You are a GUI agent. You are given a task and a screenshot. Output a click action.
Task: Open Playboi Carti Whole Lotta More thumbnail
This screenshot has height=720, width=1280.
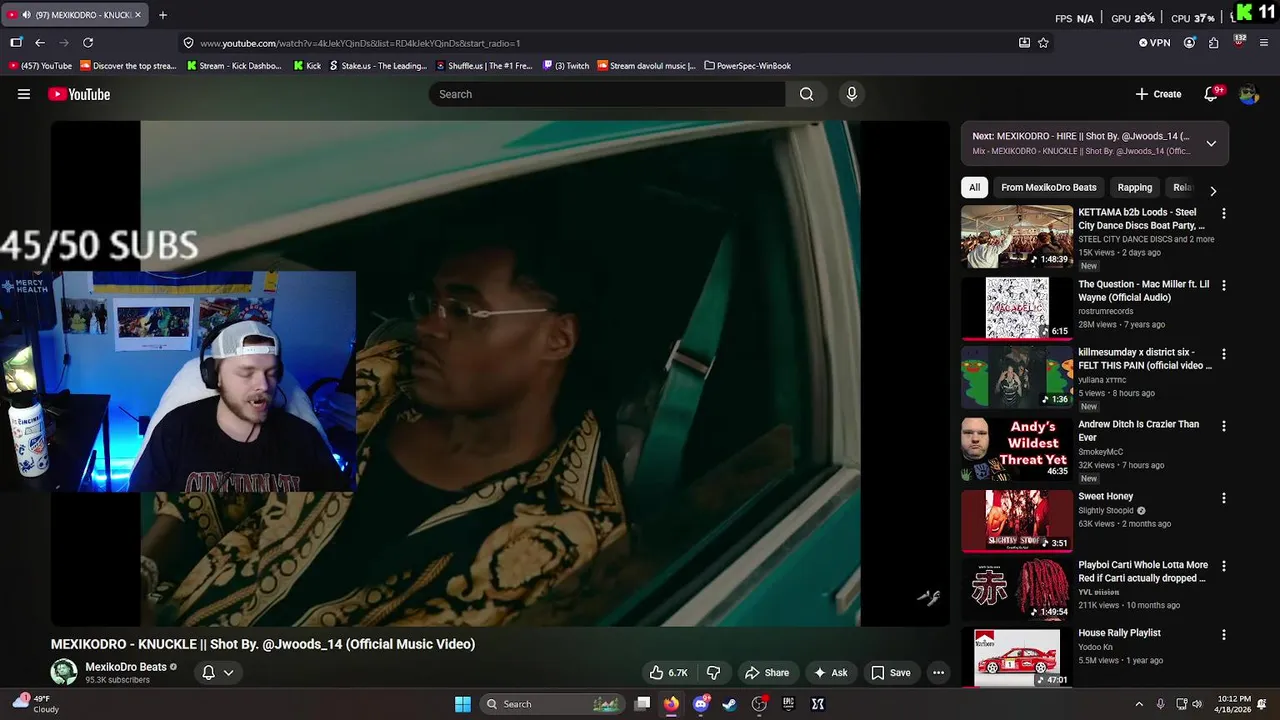tap(1017, 590)
